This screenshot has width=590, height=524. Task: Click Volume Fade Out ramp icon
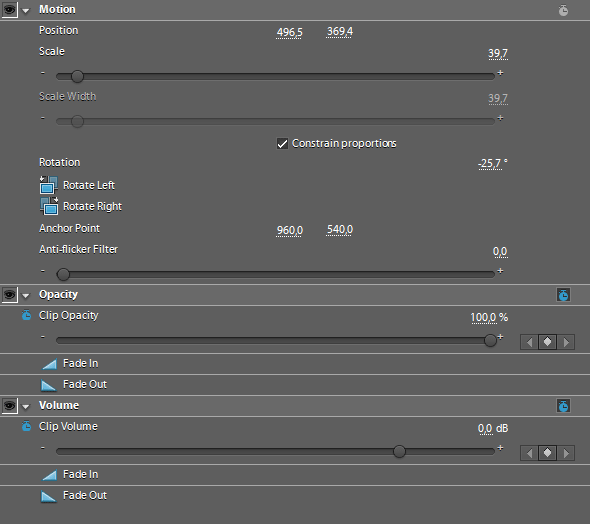[x=49, y=496]
